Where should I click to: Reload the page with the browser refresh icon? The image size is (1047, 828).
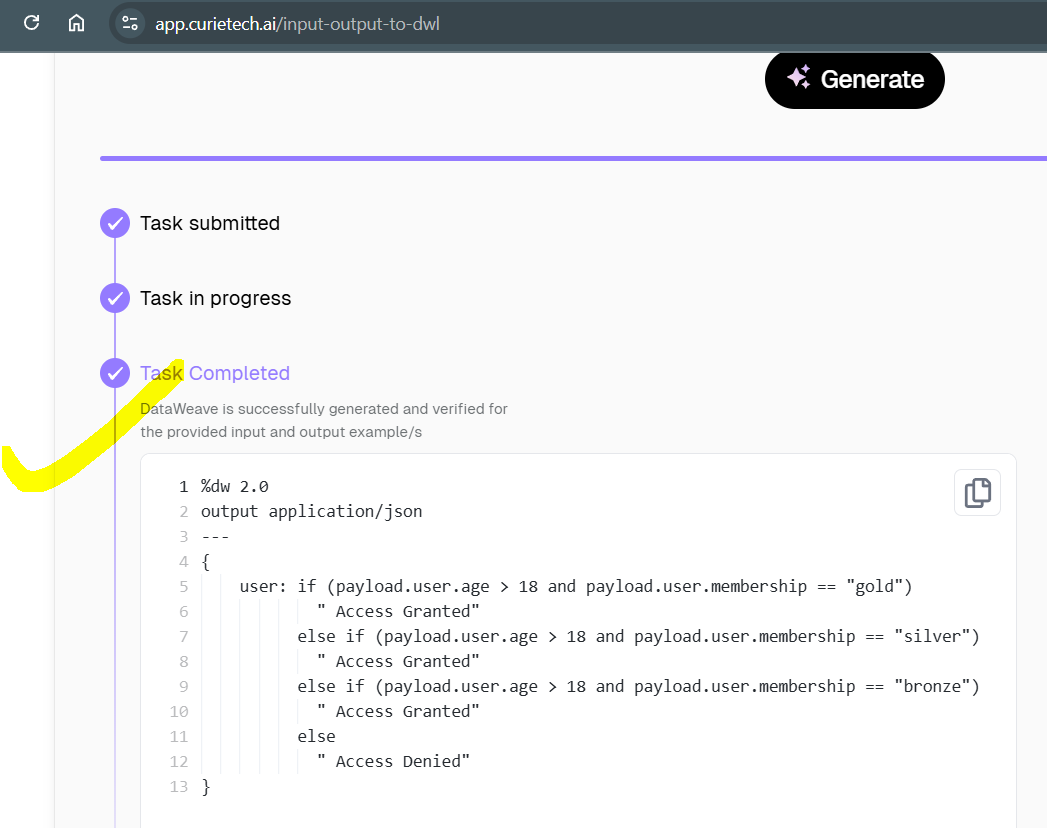click(31, 23)
